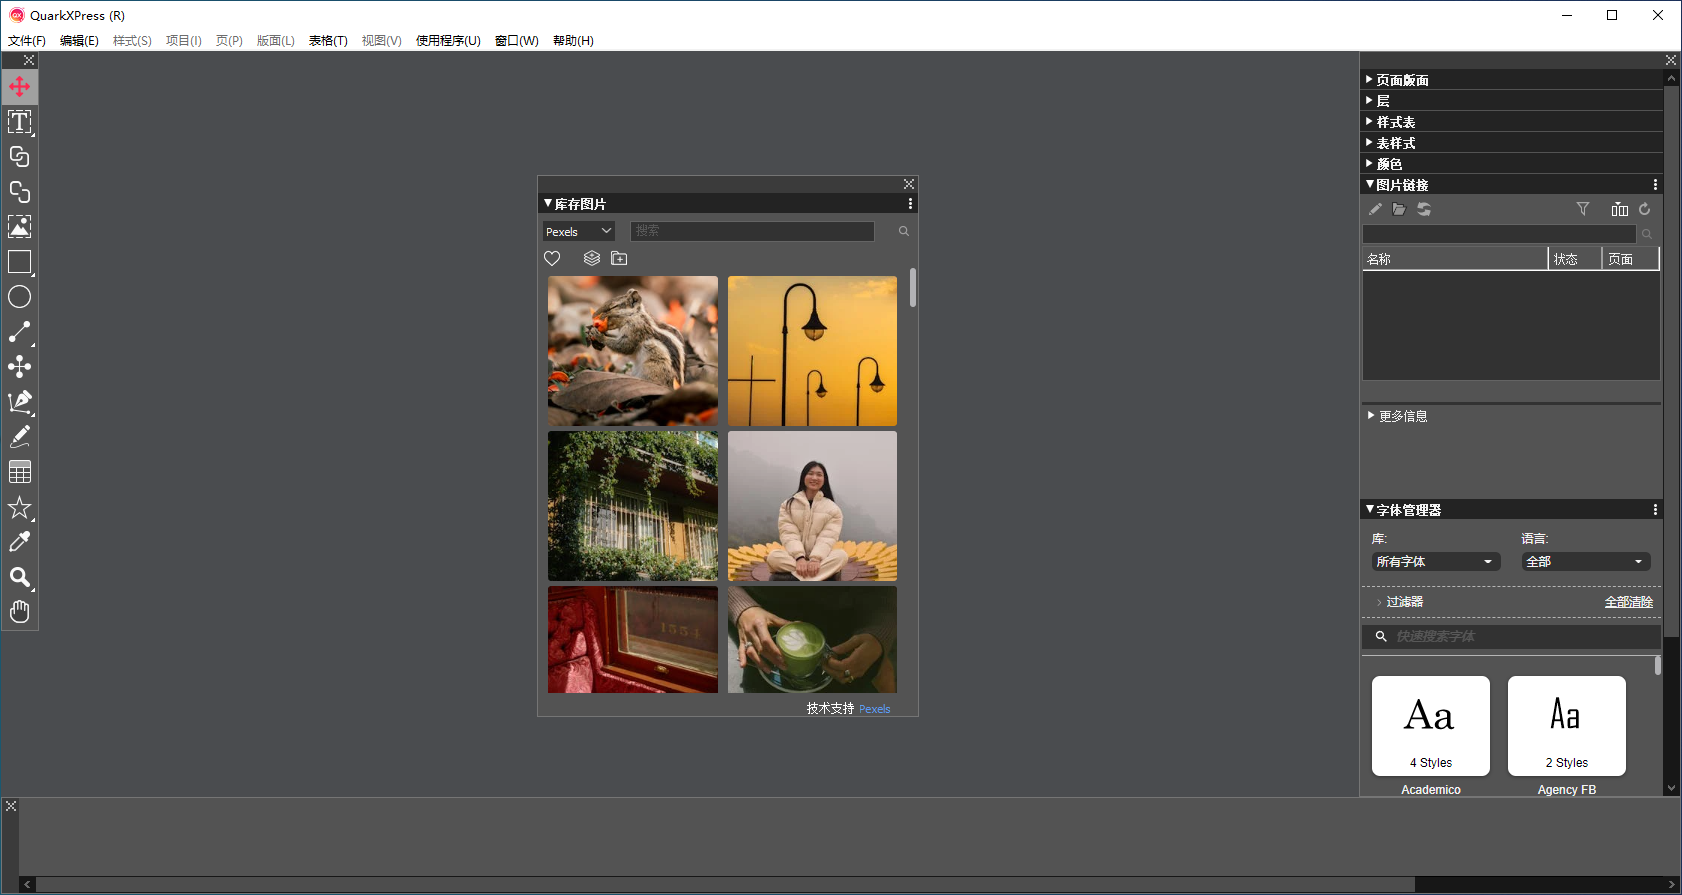The height and width of the screenshot is (895, 1682).
Task: Click the 全部清除 link
Action: coord(1628,602)
